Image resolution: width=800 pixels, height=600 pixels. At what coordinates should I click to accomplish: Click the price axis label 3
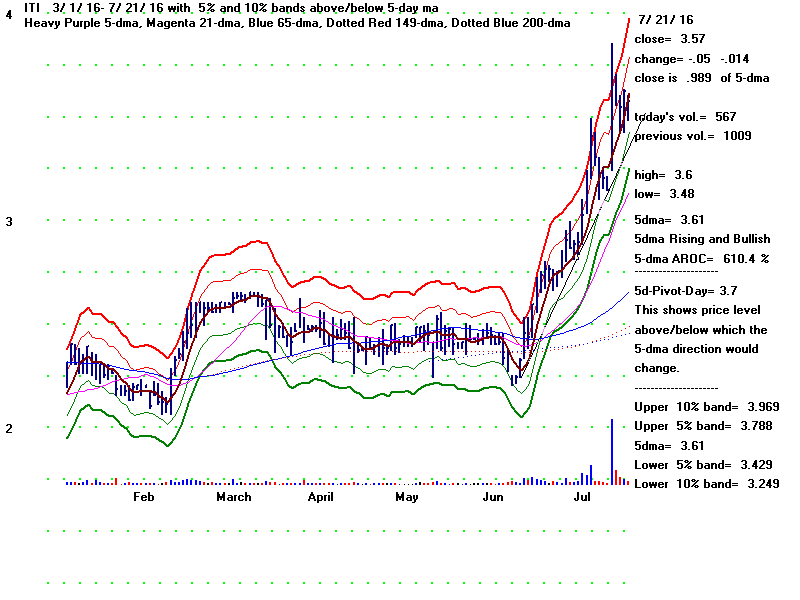coord(8,221)
